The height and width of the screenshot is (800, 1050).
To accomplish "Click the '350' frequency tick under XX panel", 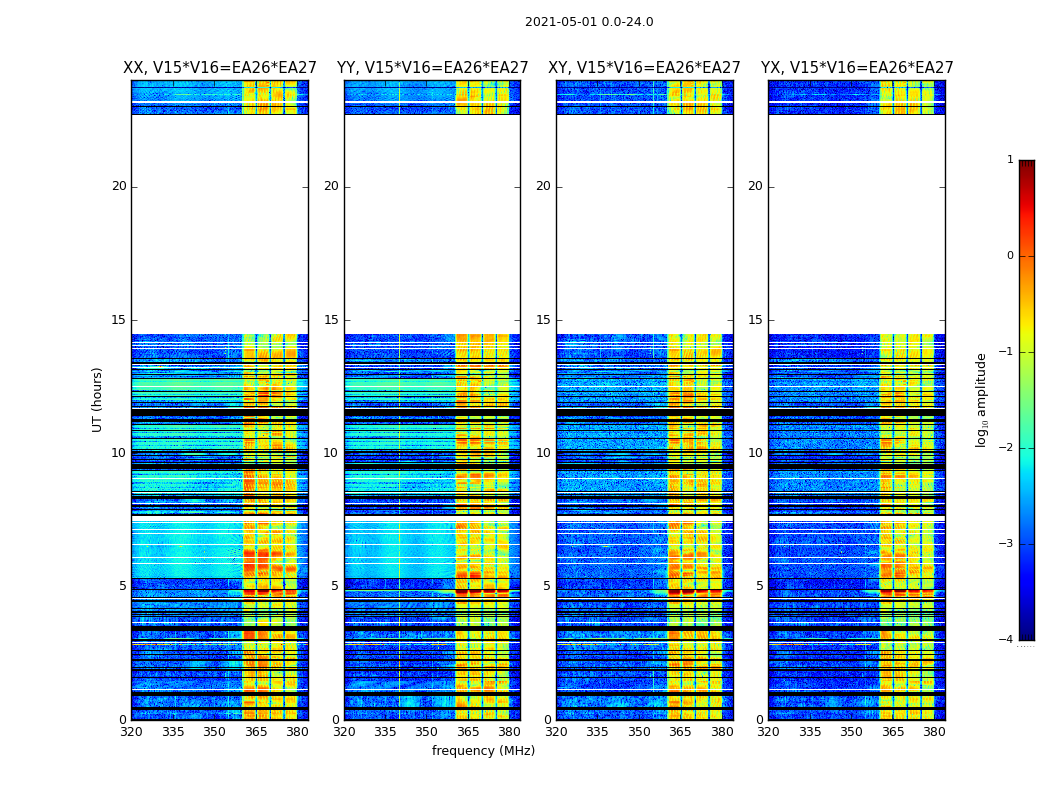I will [x=214, y=732].
